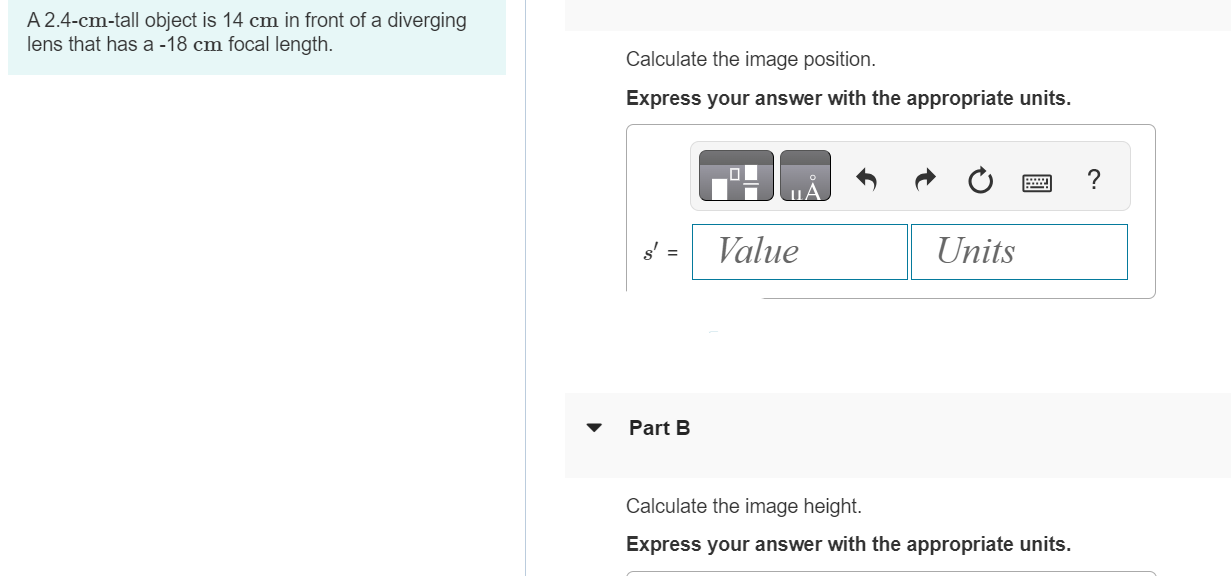1231x576 pixels.
Task: Select the Part B header
Action: pyautogui.click(x=659, y=427)
